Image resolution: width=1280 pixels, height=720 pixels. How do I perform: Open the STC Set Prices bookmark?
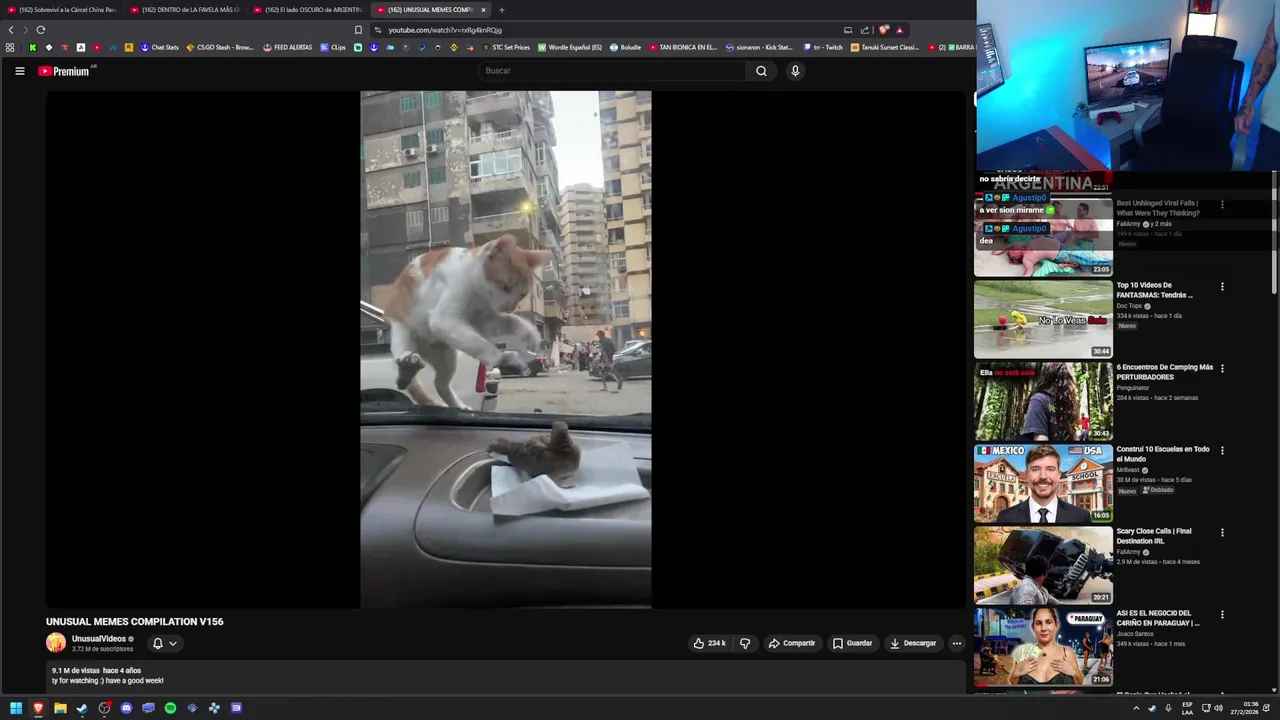(x=506, y=47)
